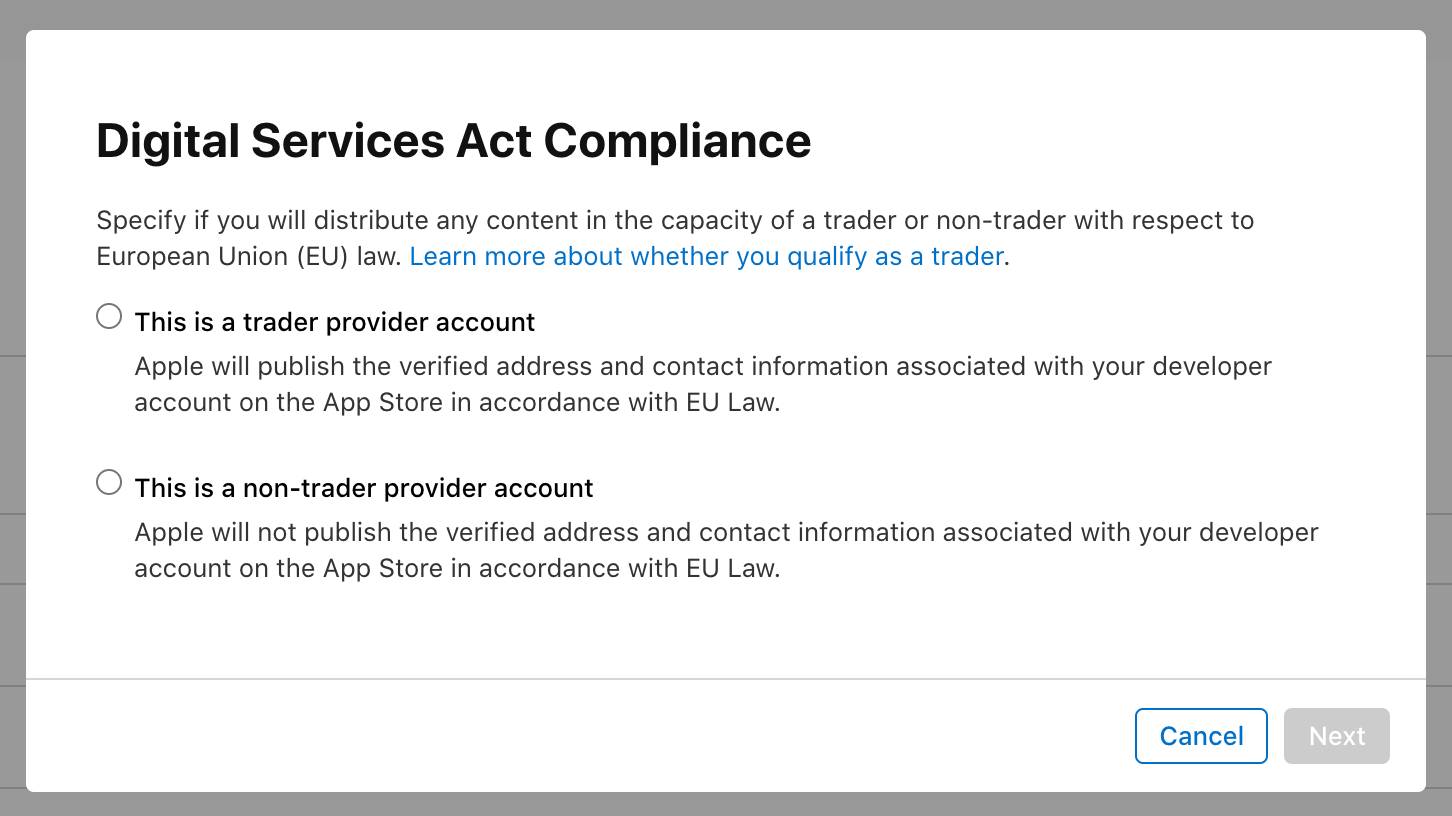Click the dimmed background above the dialog
The width and height of the screenshot is (1452, 816).
[726, 14]
